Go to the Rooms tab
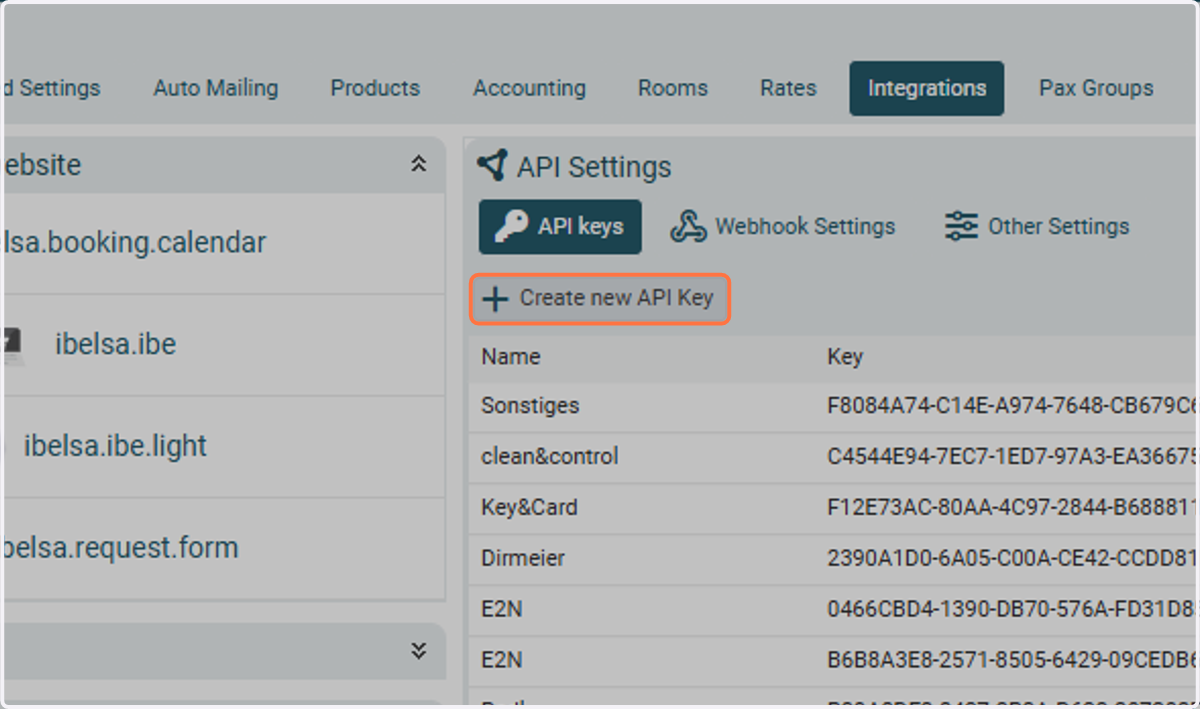Viewport: 1200px width, 709px height. [673, 88]
